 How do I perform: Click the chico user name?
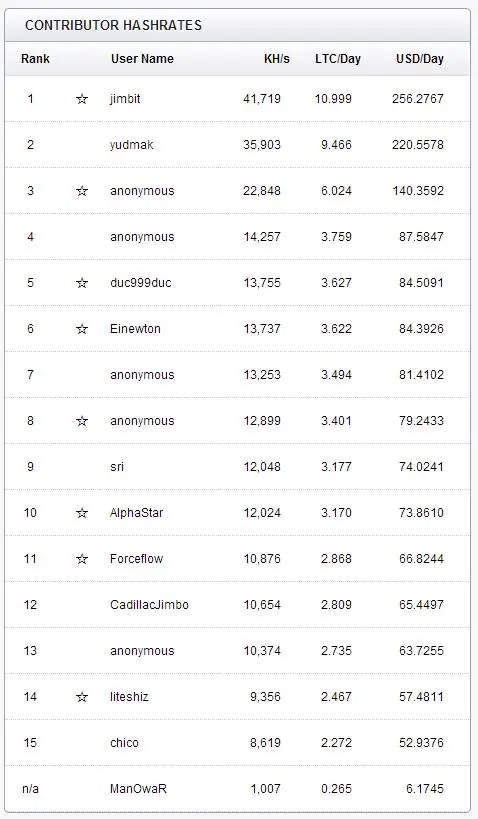click(124, 742)
